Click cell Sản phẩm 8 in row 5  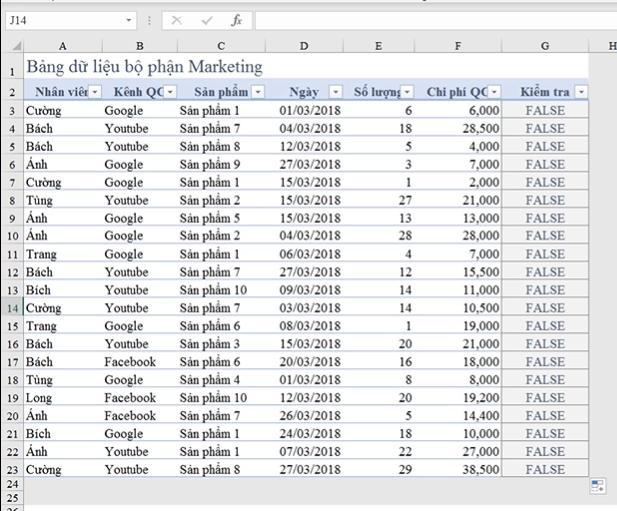click(x=221, y=147)
